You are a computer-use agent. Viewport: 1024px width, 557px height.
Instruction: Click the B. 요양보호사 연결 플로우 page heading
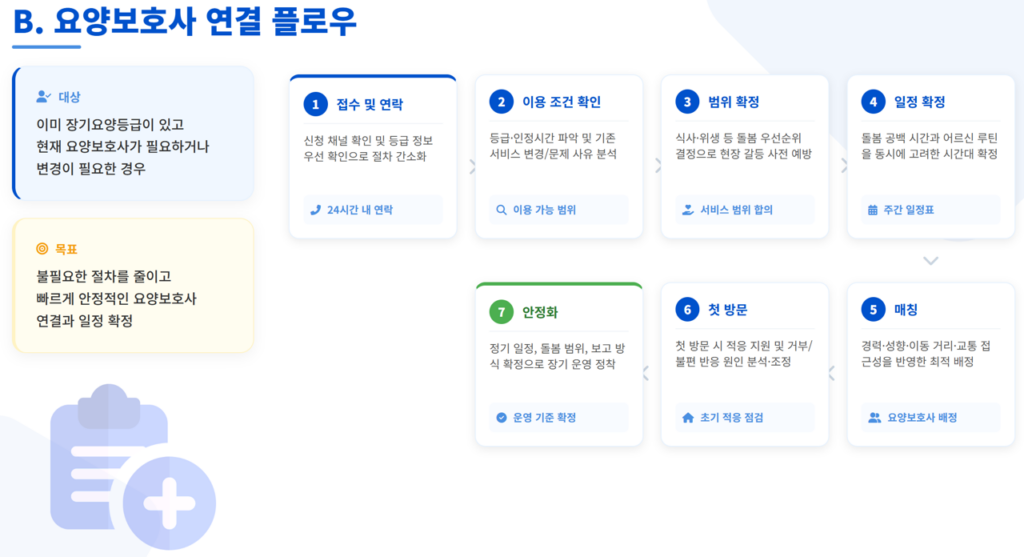pyautogui.click(x=185, y=21)
